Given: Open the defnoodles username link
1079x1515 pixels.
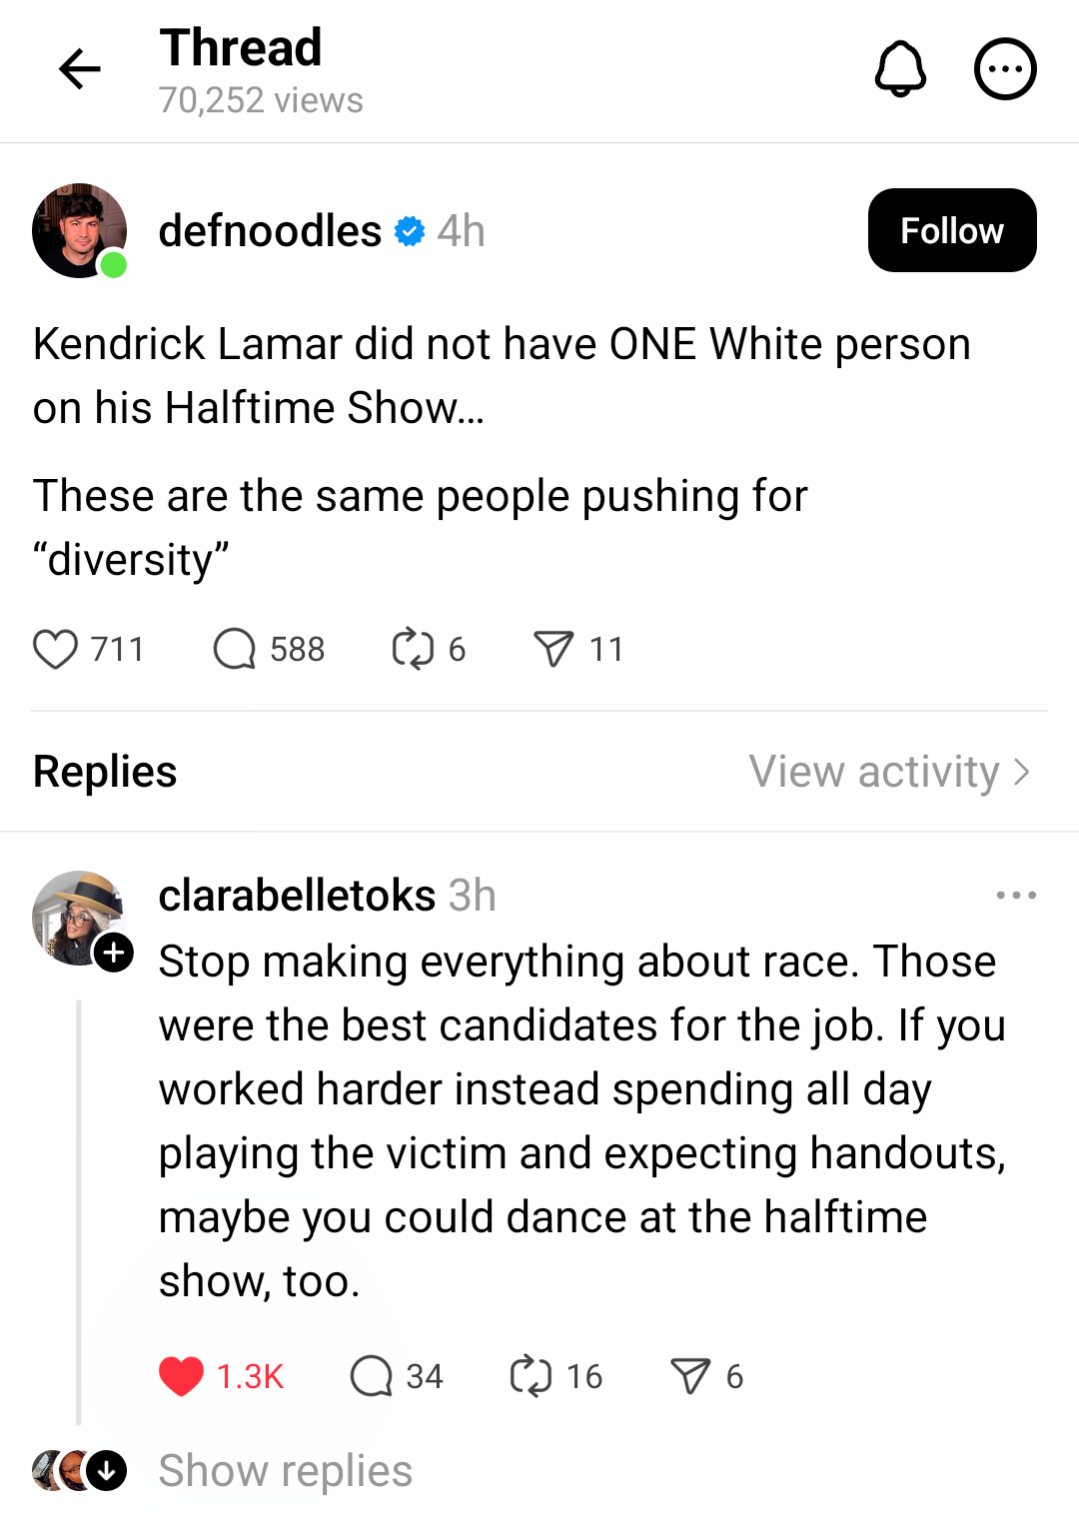Looking at the screenshot, I should pyautogui.click(x=270, y=231).
